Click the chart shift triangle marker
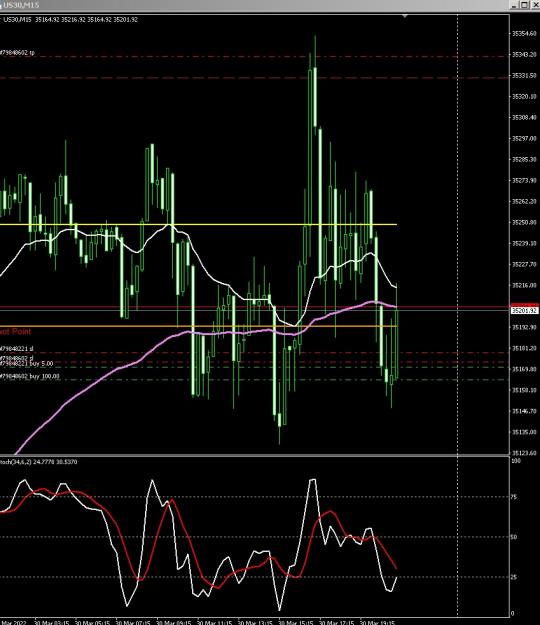 pyautogui.click(x=405, y=16)
